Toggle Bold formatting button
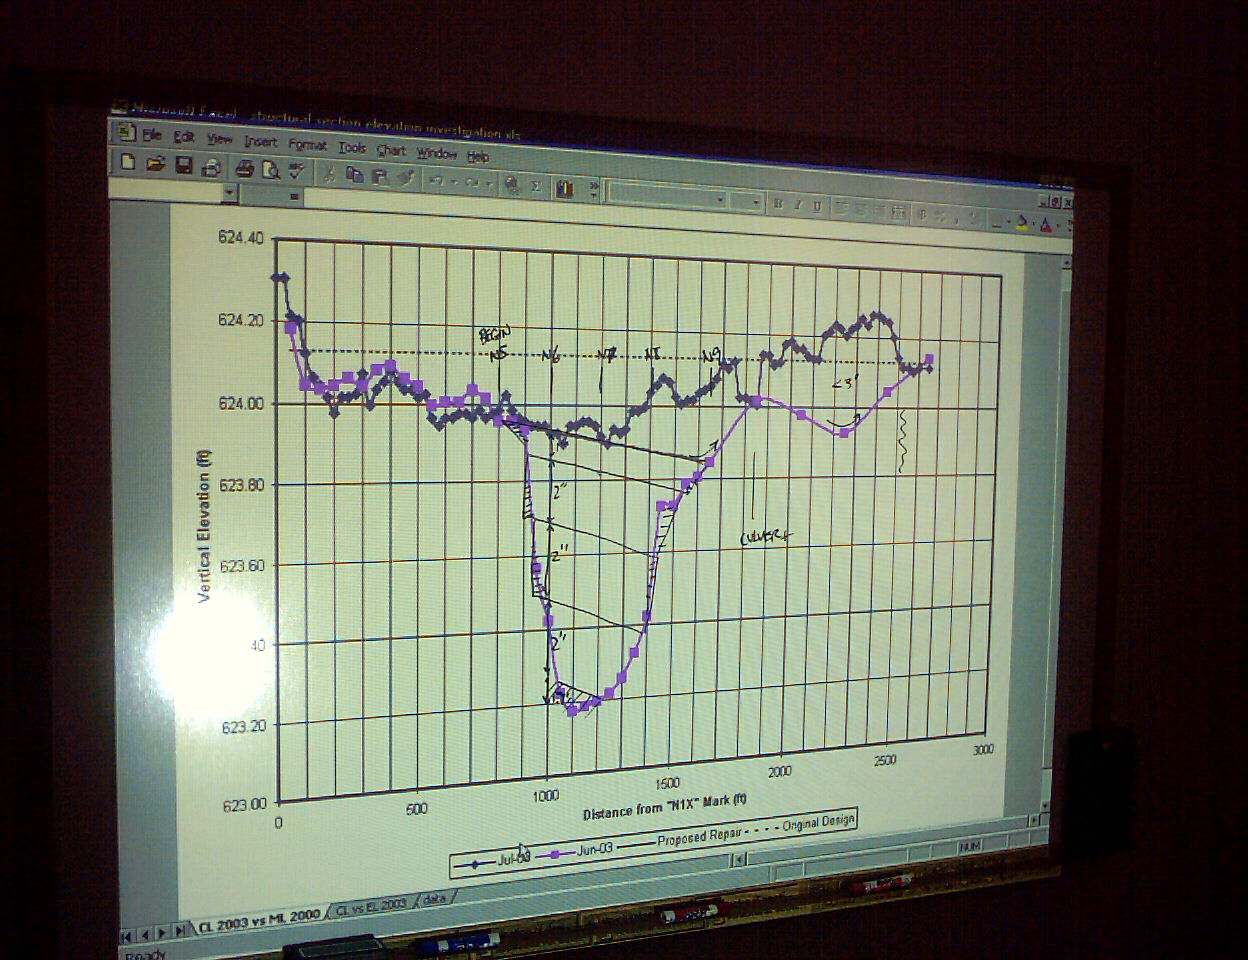This screenshot has height=960, width=1248. click(777, 204)
